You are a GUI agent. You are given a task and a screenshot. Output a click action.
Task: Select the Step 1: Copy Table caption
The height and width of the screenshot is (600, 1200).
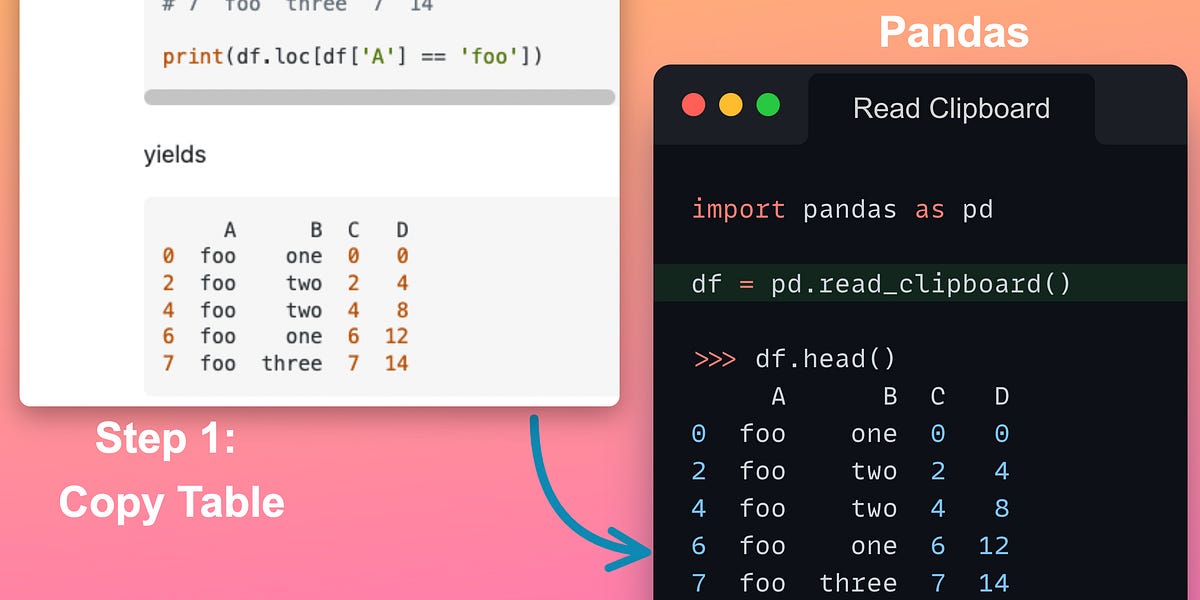pos(170,470)
